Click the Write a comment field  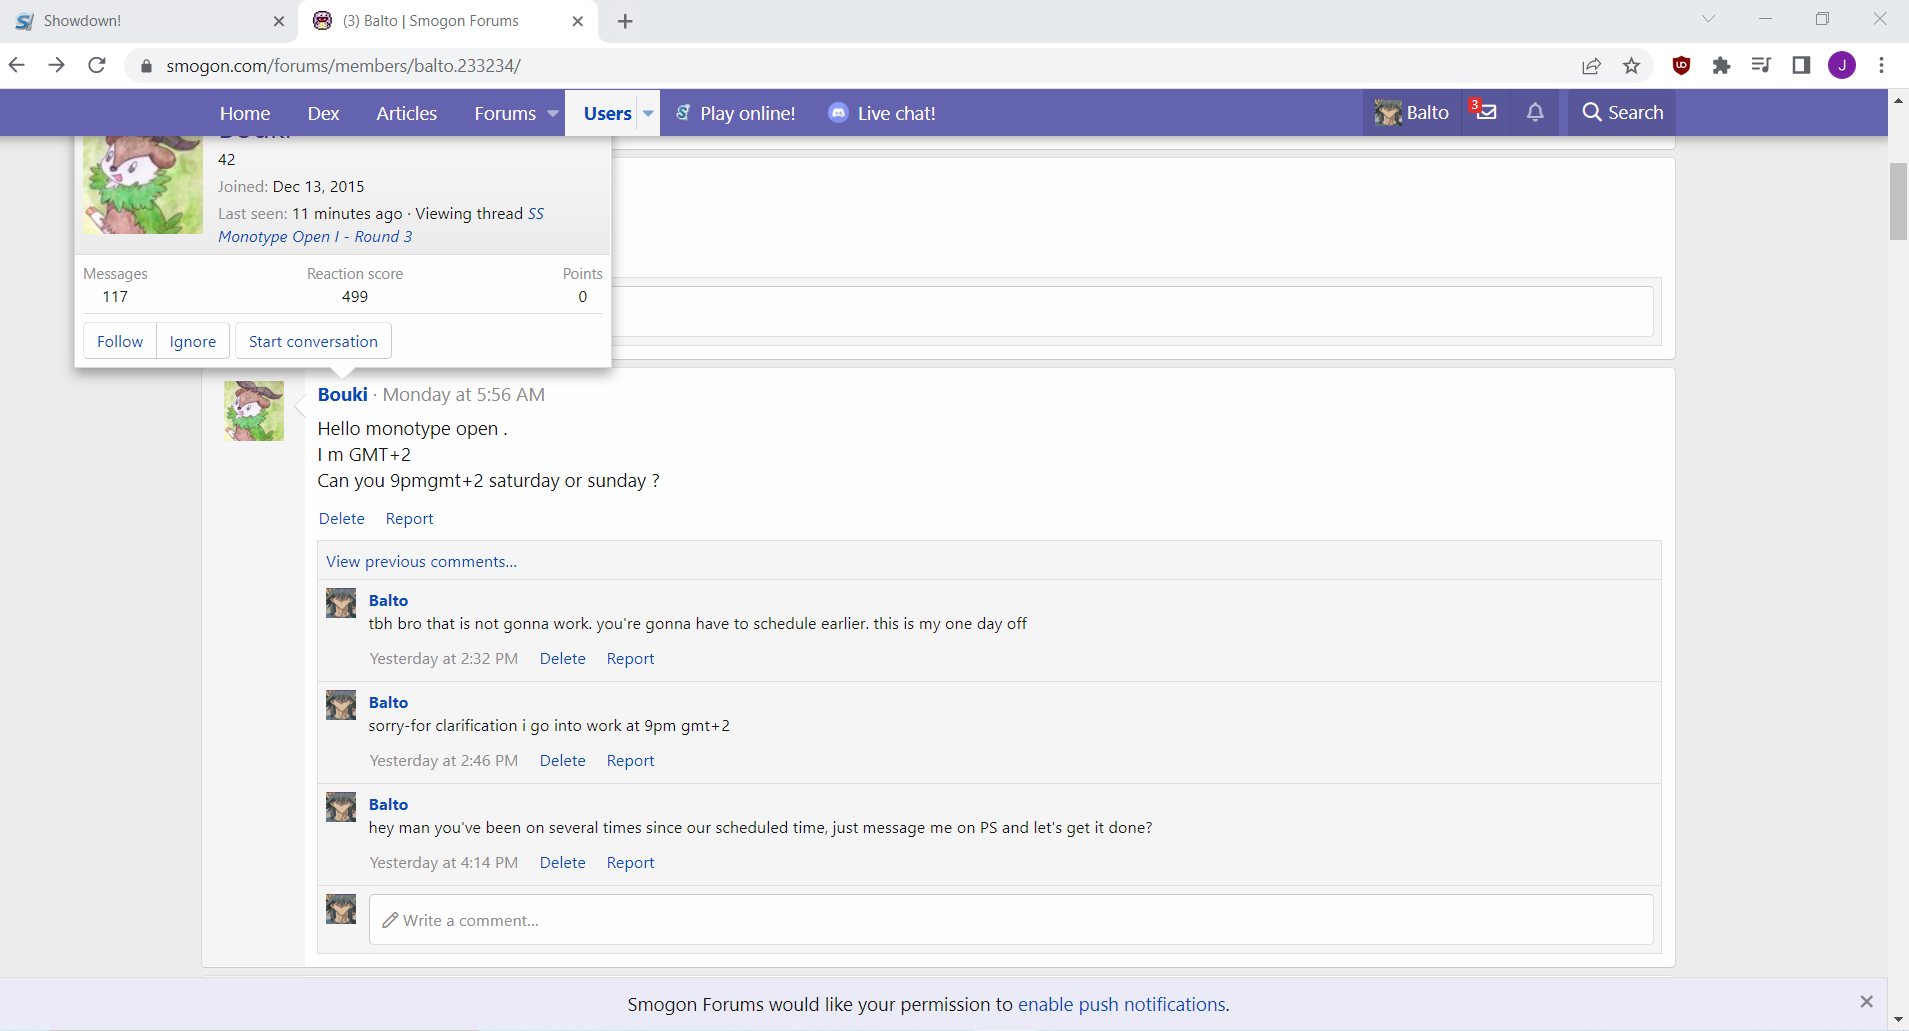pos(1011,920)
